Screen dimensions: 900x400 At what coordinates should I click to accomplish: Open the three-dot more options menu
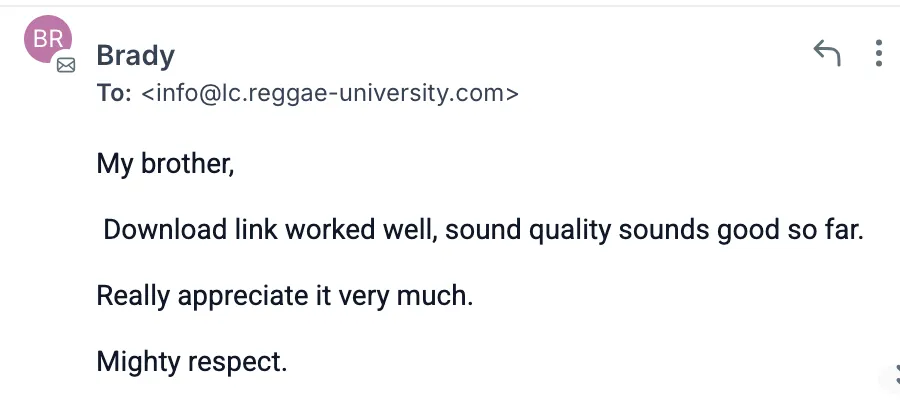click(878, 53)
